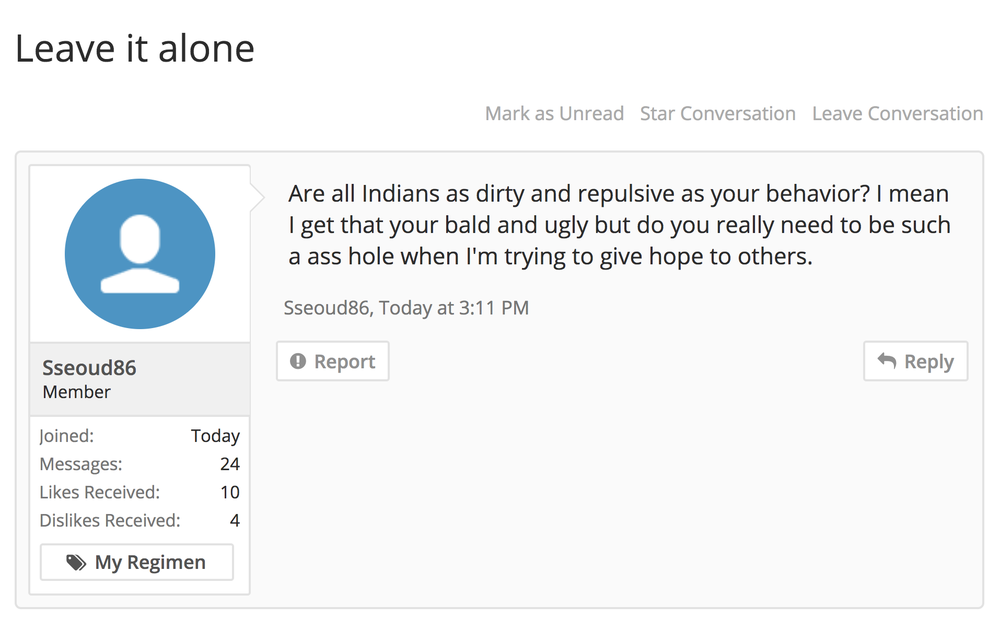
Task: Click the reply arrow icon
Action: 886,362
